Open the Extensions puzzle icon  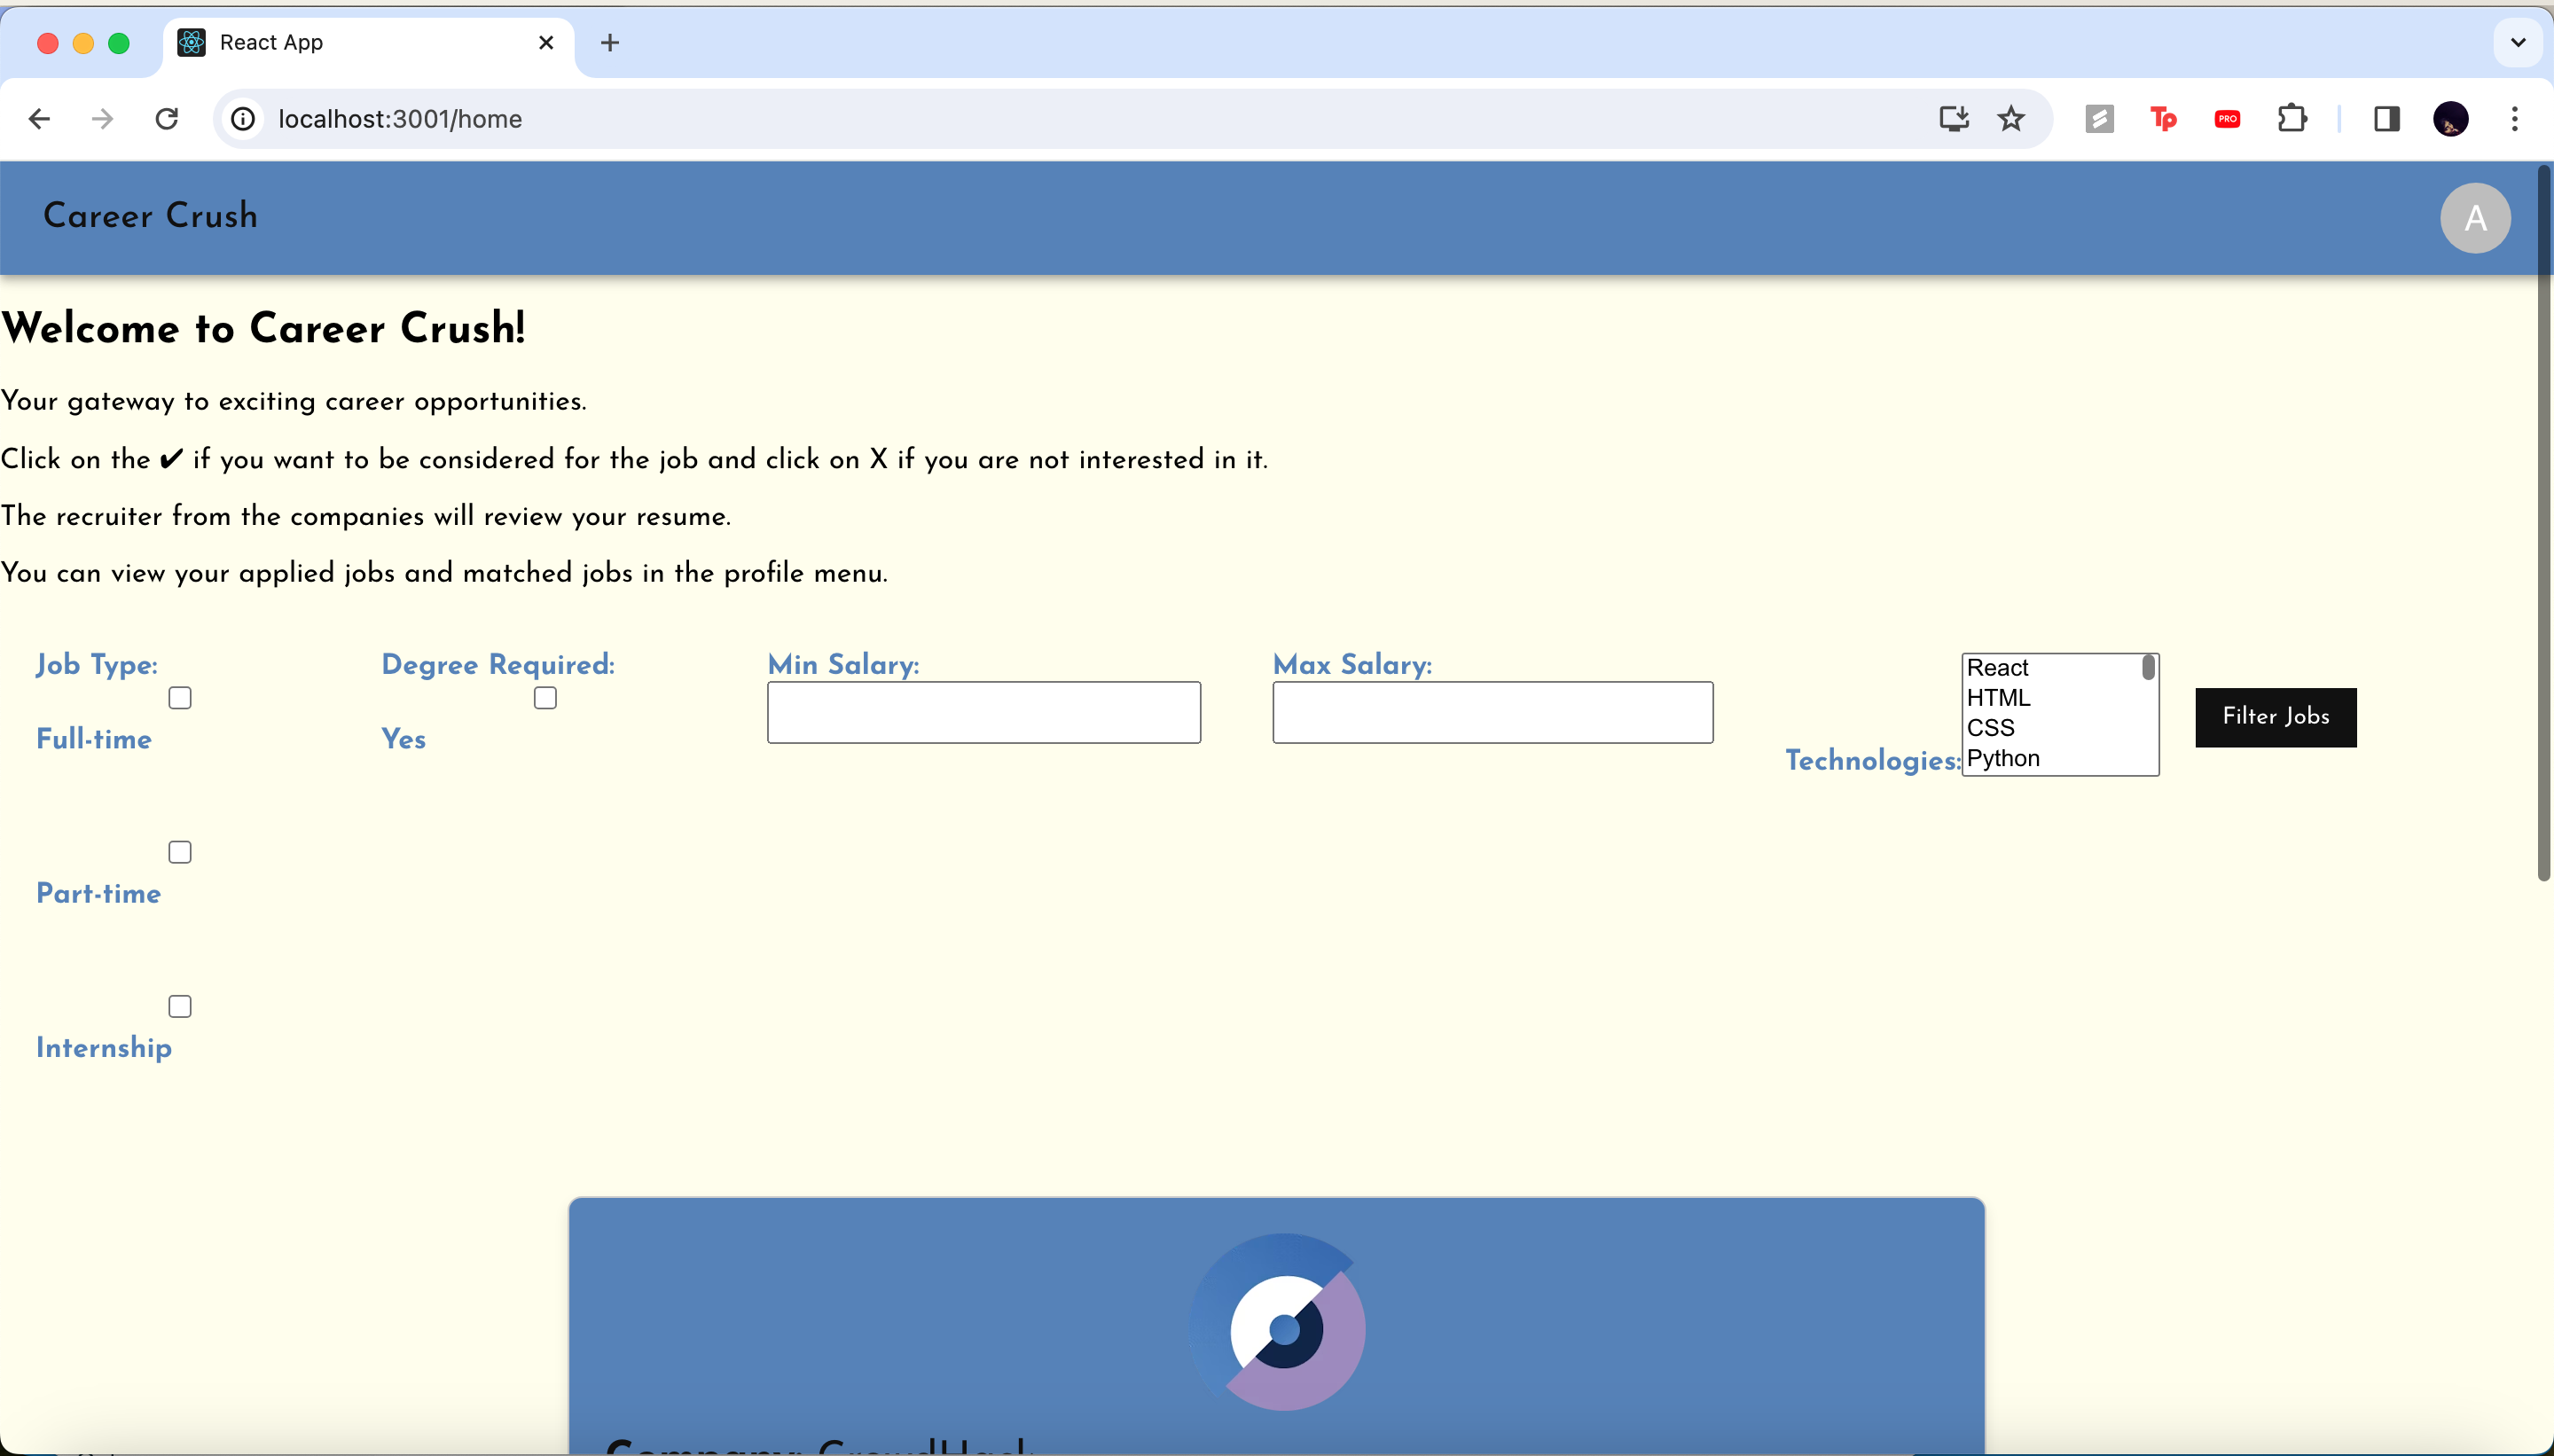[x=2291, y=119]
